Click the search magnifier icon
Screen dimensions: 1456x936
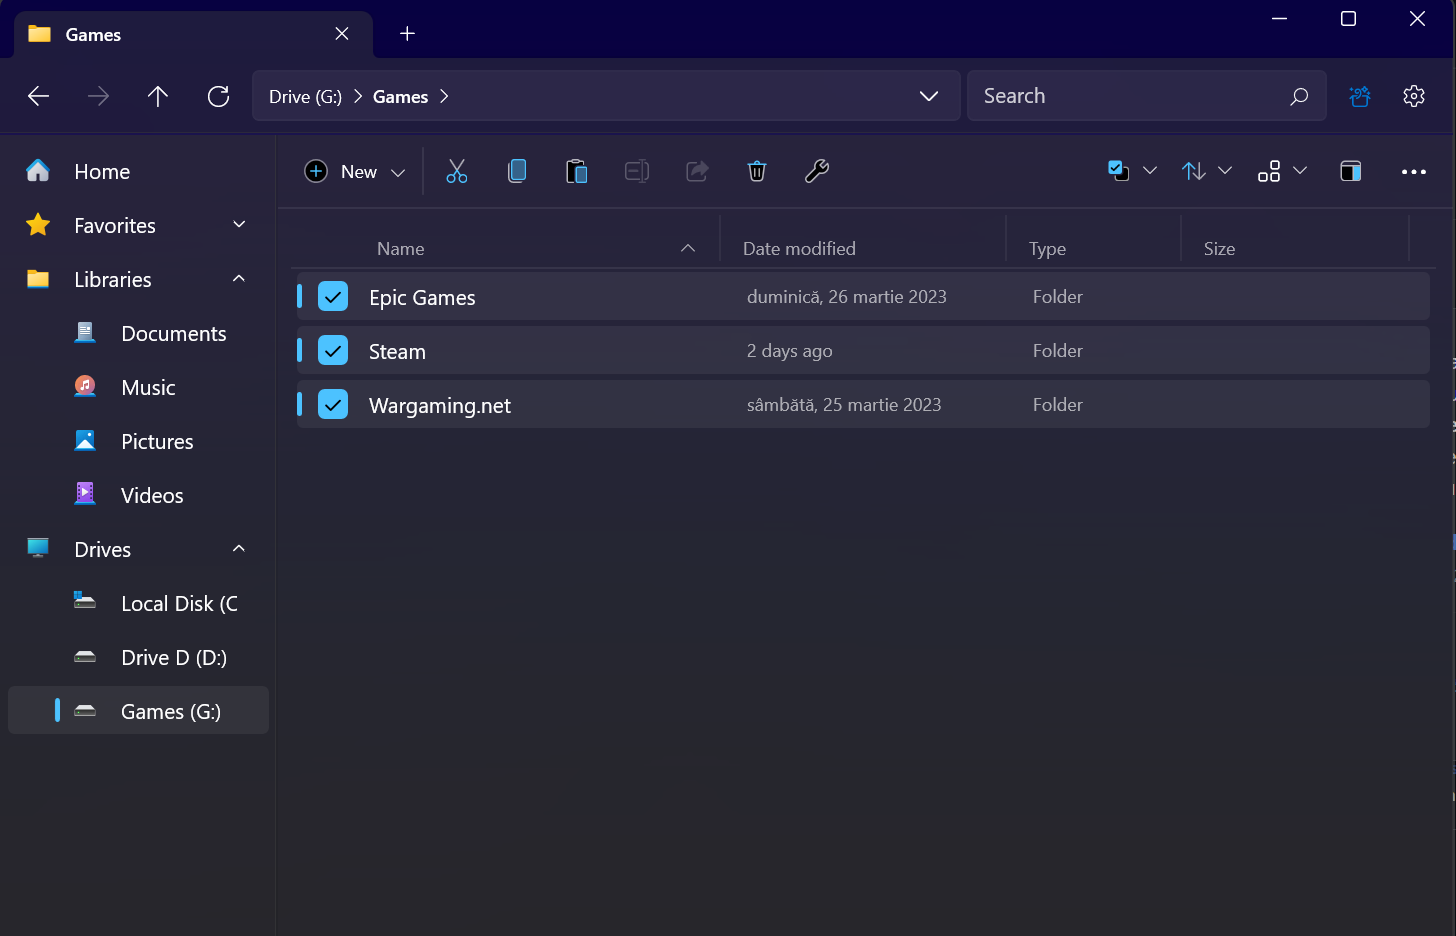1299,96
